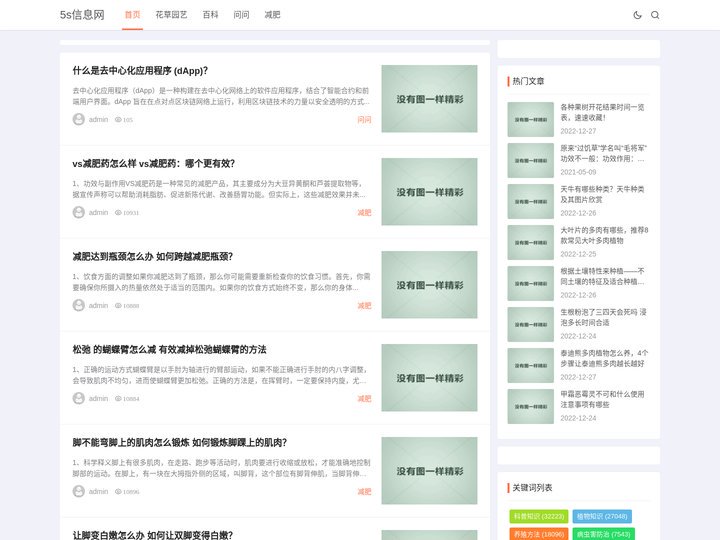Open article 让脚变白嫩怎么办
This screenshot has width=720, height=540.
click(x=152, y=535)
